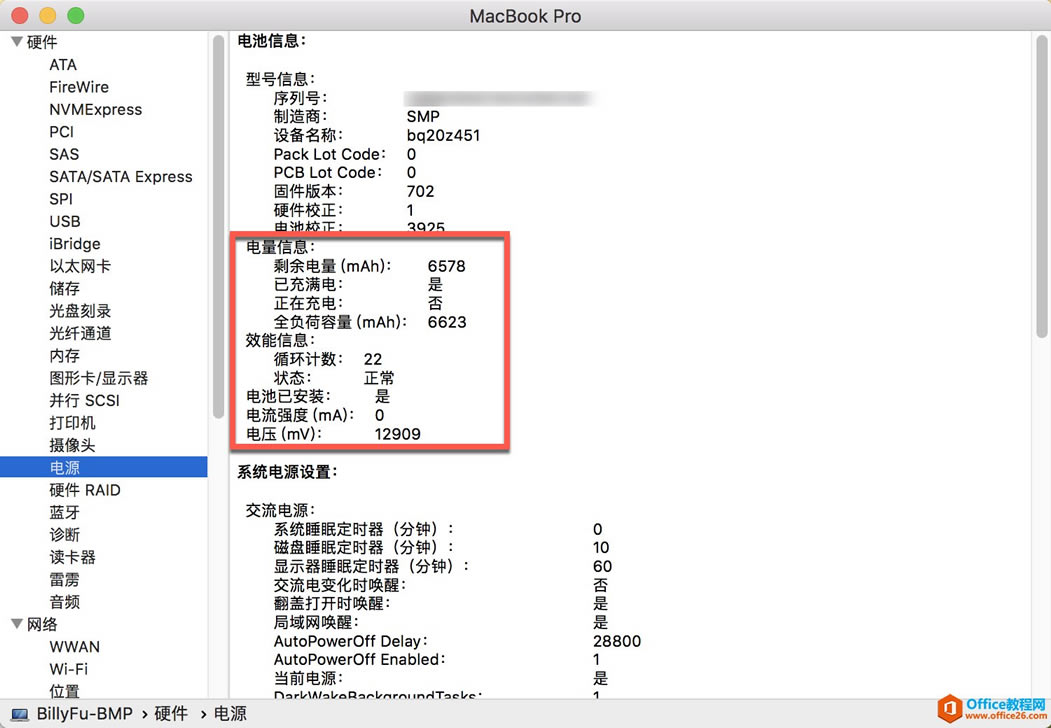Click the detail pane's vertical scrollbar
1051x728 pixels.
pyautogui.click(x=1042, y=186)
